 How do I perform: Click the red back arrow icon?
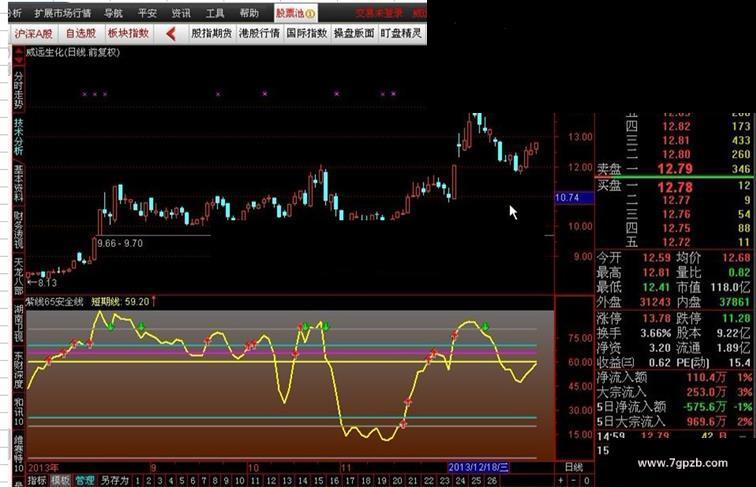coord(170,33)
